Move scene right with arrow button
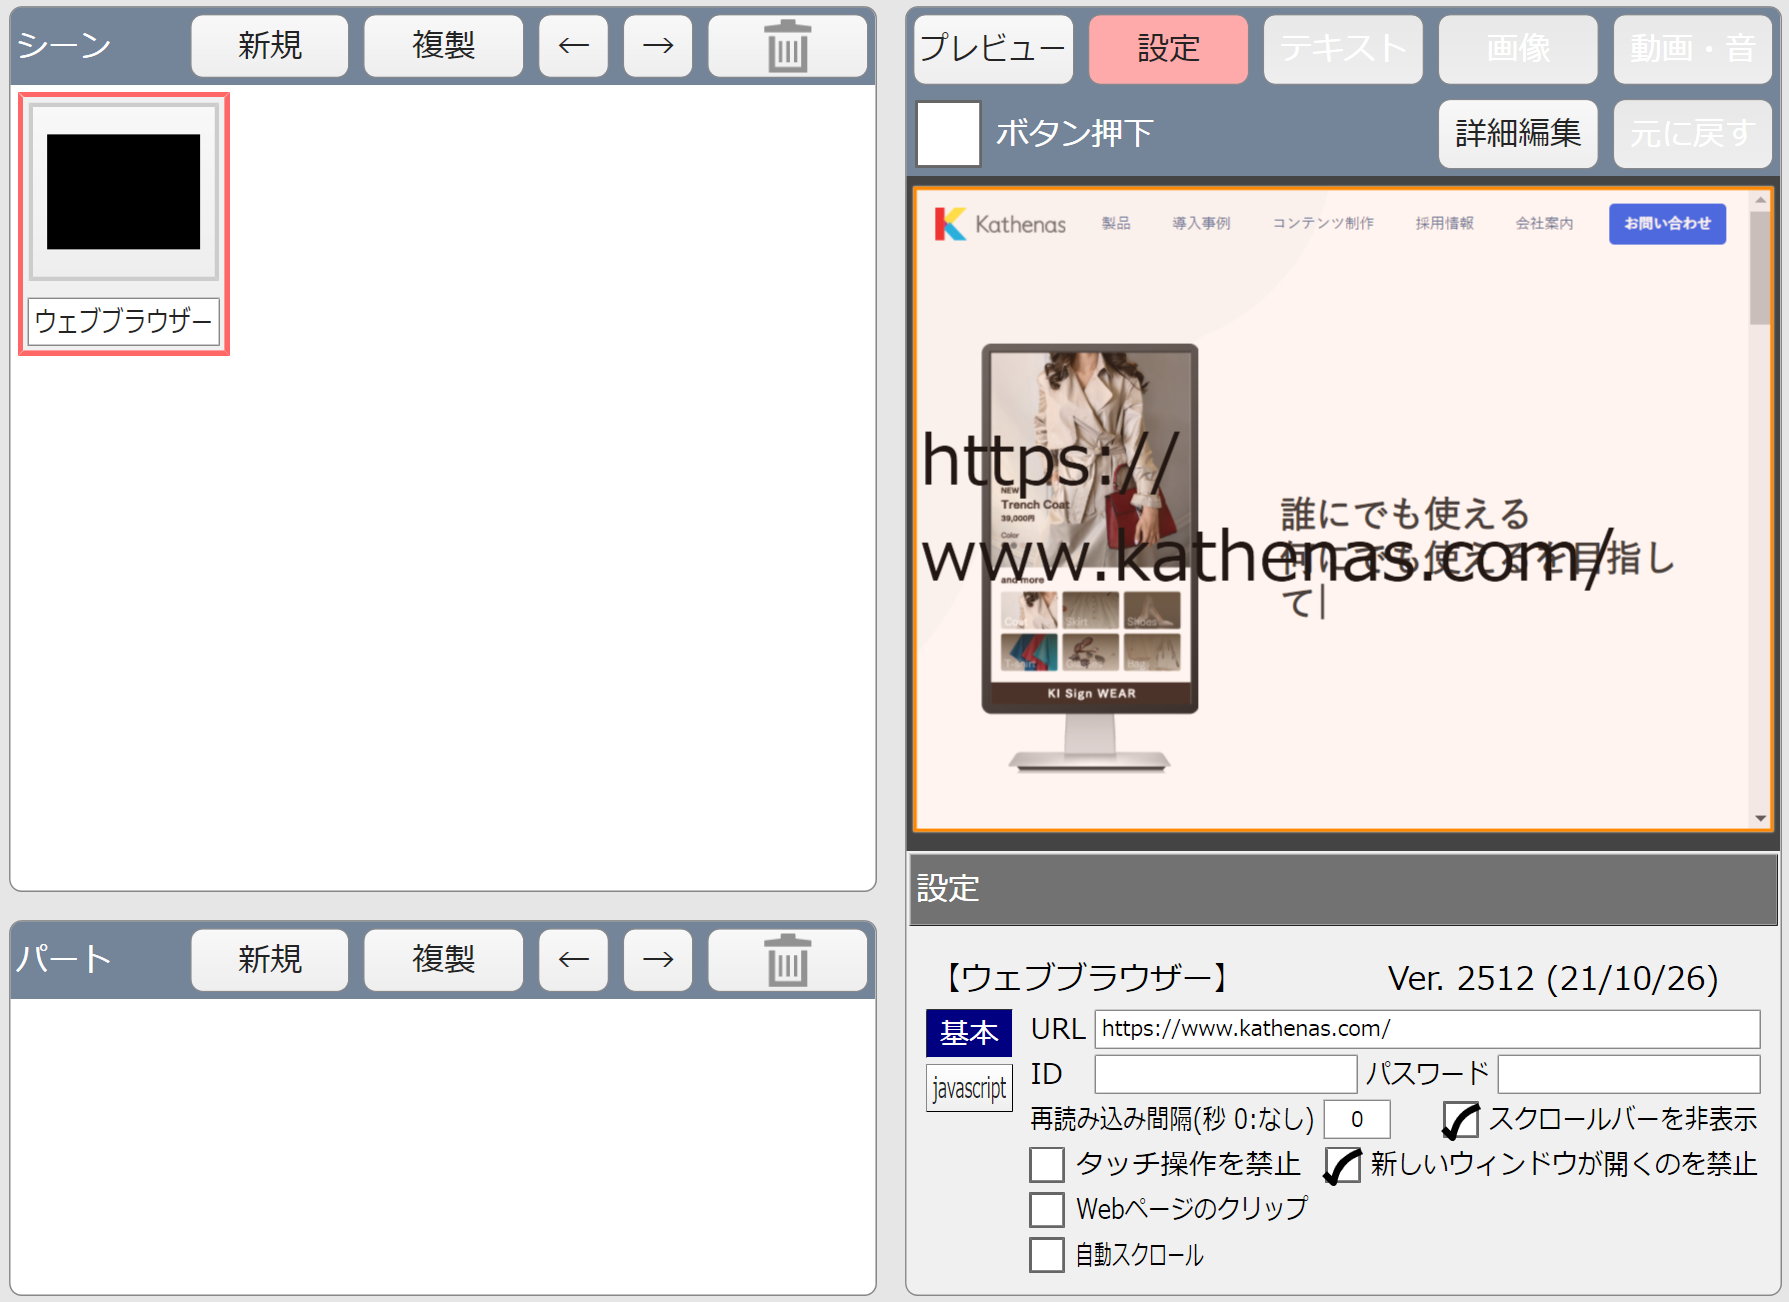Viewport: 1789px width, 1302px height. tap(658, 46)
